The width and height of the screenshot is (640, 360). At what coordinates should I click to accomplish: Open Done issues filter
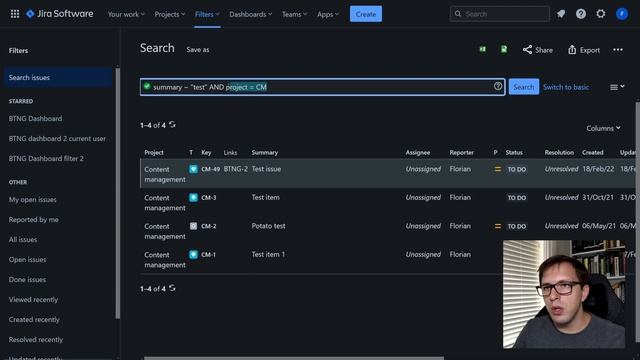[27, 280]
